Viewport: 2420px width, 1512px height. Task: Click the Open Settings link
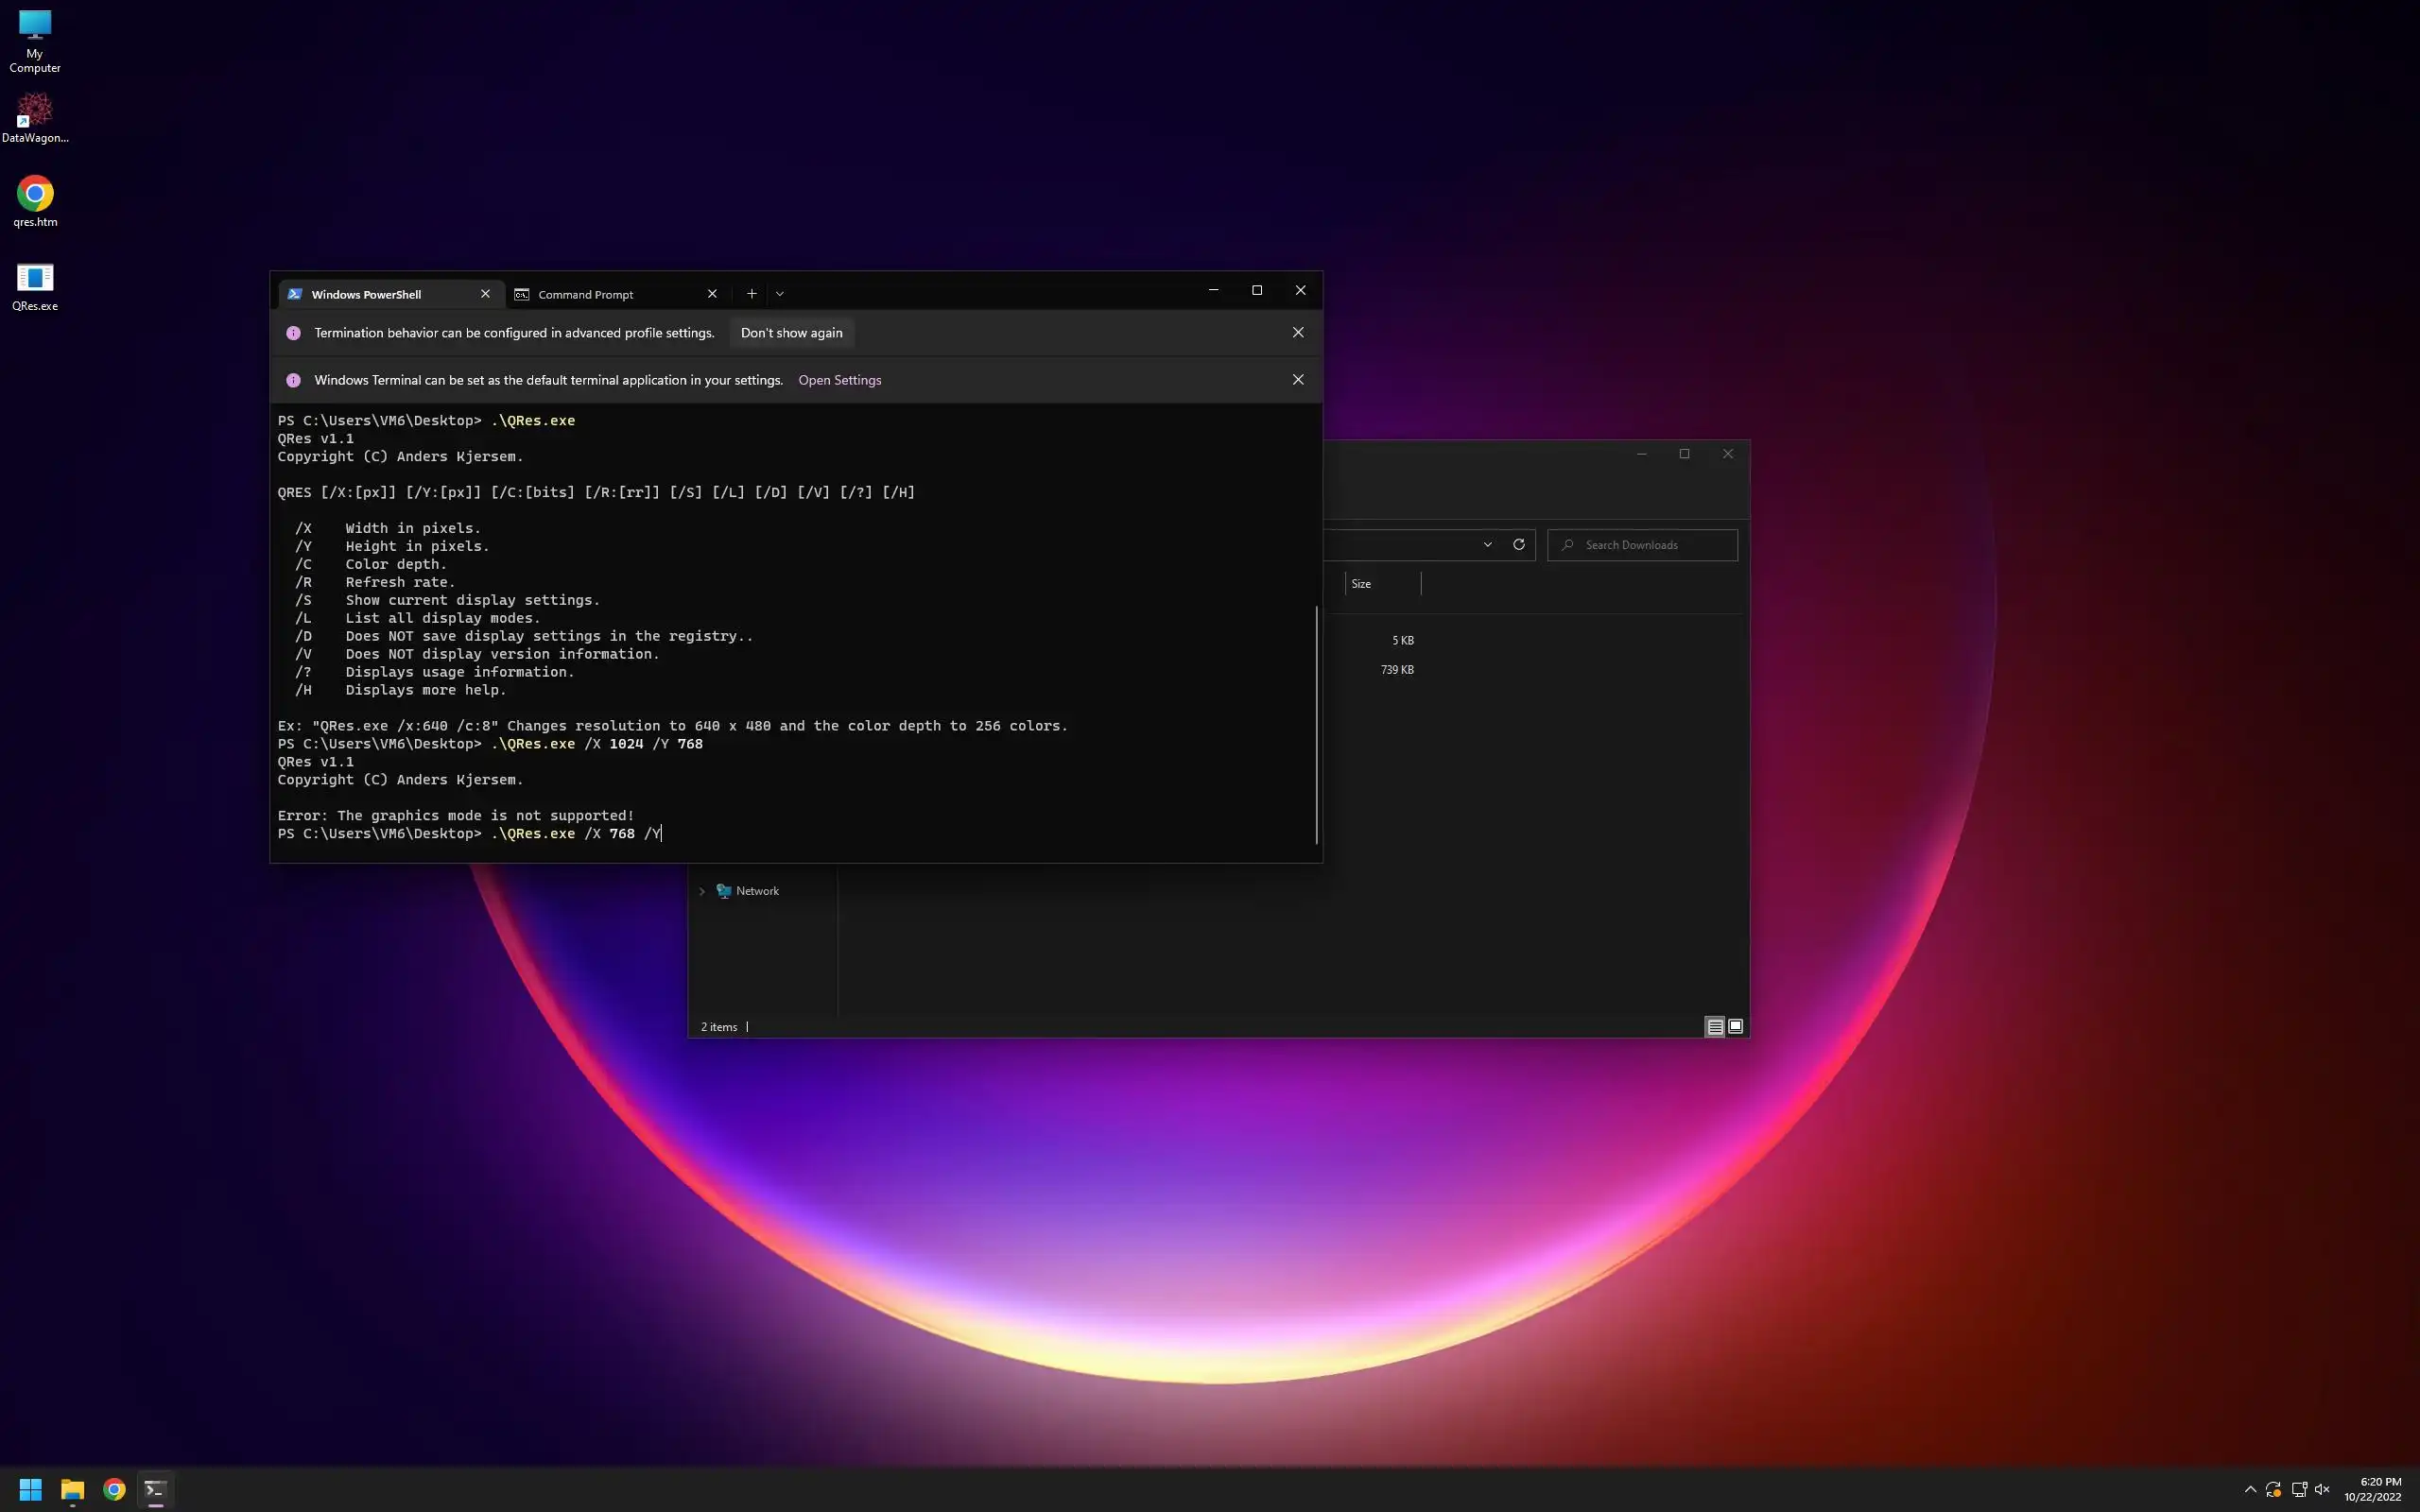(x=839, y=380)
